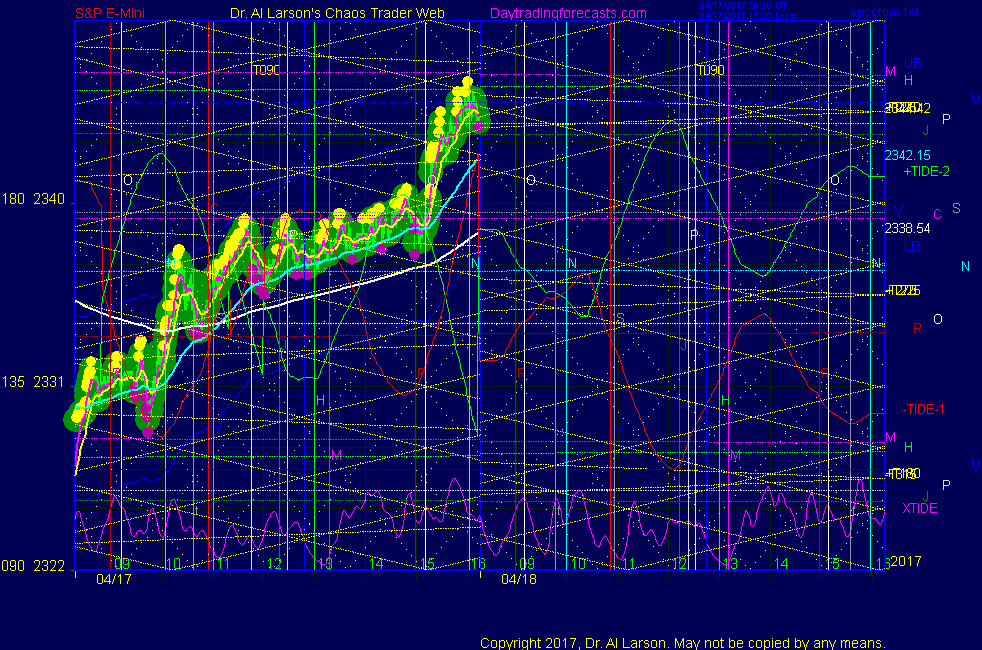Select the '04/17/2017 20:20 UT' timestamp
The height and width of the screenshot is (650, 982).
(743, 6)
